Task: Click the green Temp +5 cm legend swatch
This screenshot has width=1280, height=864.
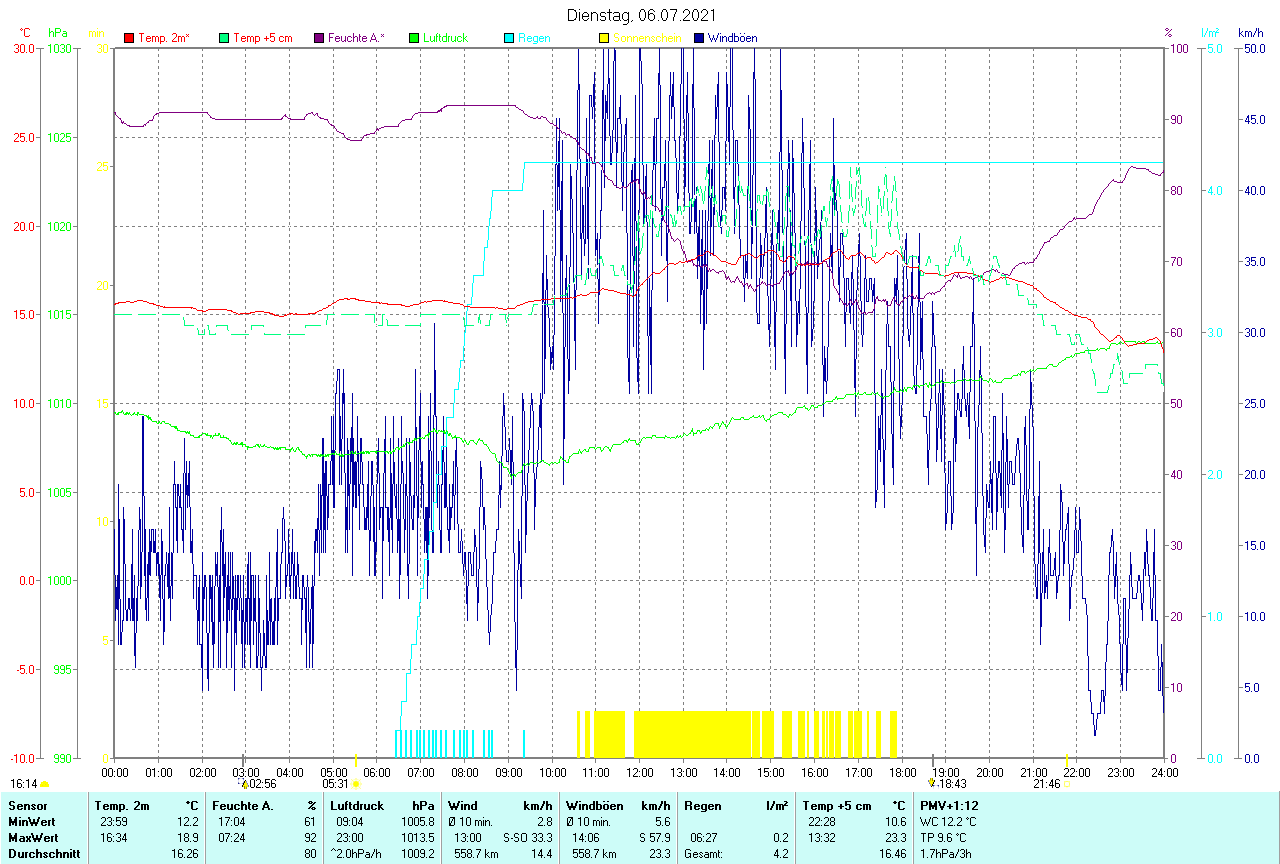Action: 224,38
